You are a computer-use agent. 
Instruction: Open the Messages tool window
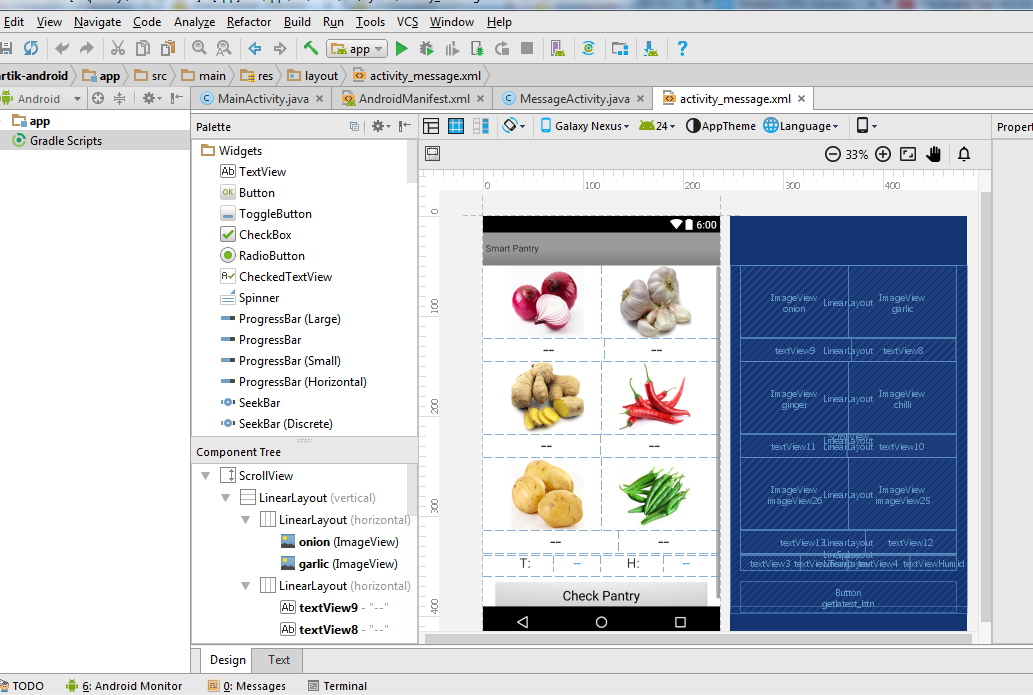pyautogui.click(x=247, y=686)
